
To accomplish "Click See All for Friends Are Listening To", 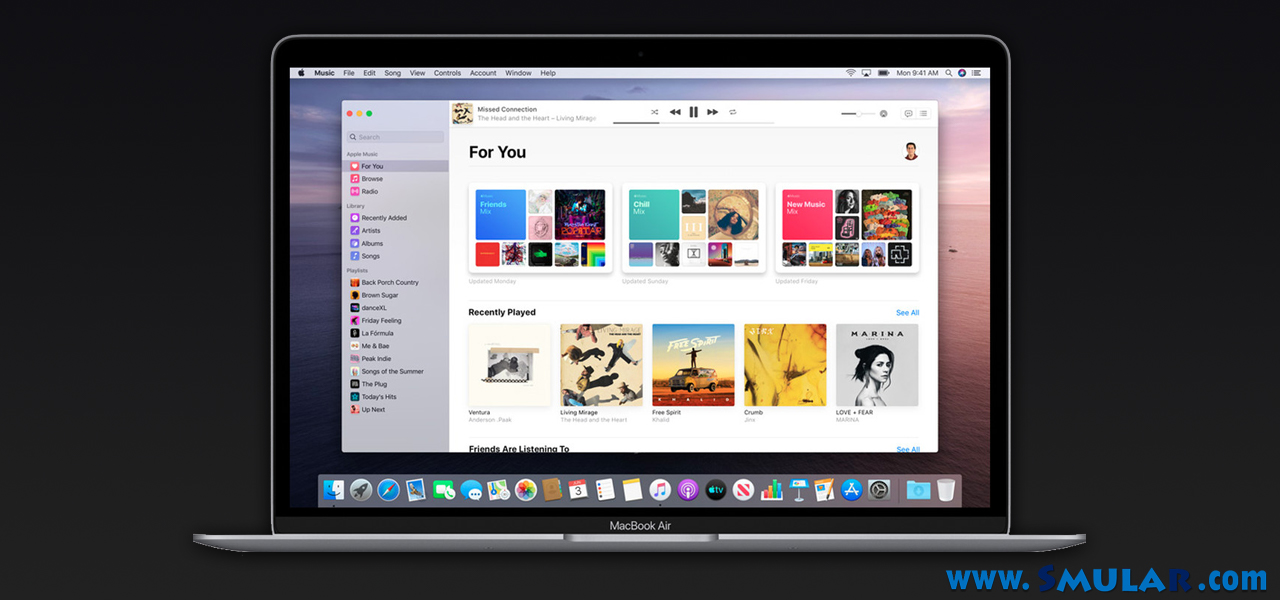I will (907, 449).
